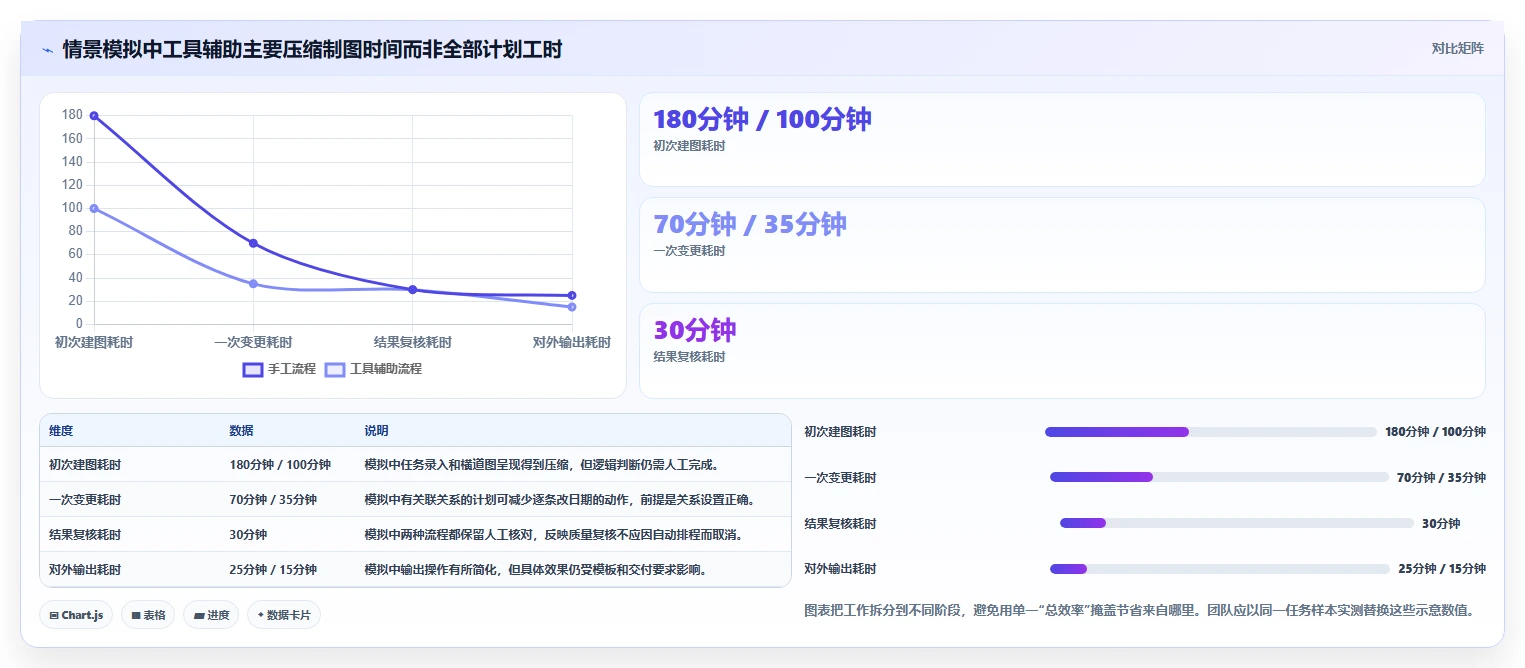
Task: Click the dashboard title heading text
Action: [312, 49]
